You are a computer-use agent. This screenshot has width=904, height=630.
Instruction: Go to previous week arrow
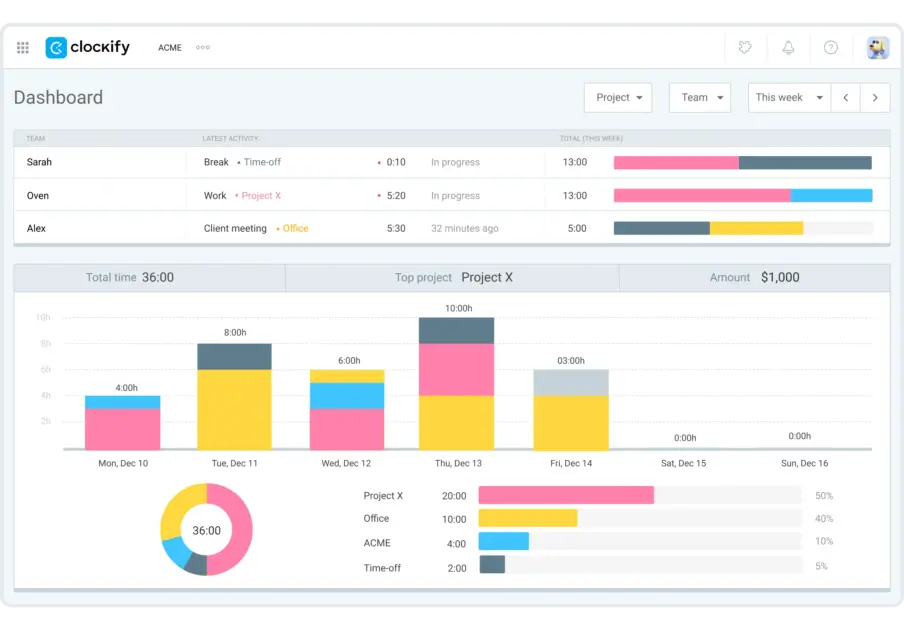click(846, 97)
